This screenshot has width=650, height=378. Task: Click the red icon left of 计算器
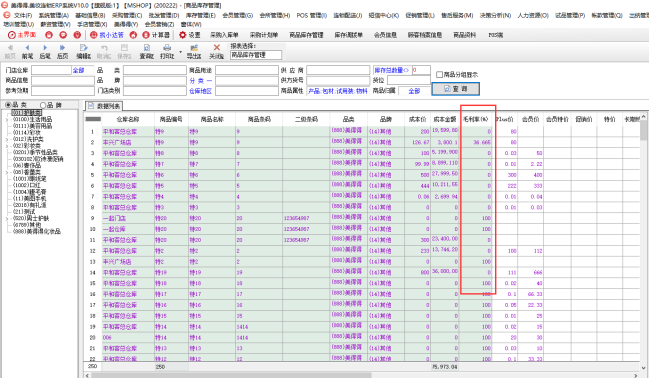tap(133, 35)
